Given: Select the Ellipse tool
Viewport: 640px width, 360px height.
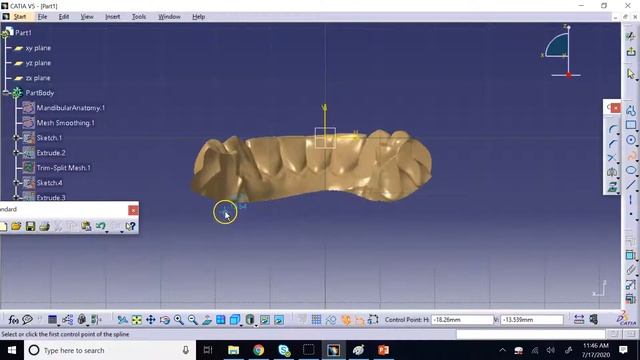Looking at the screenshot, I should 631,170.
